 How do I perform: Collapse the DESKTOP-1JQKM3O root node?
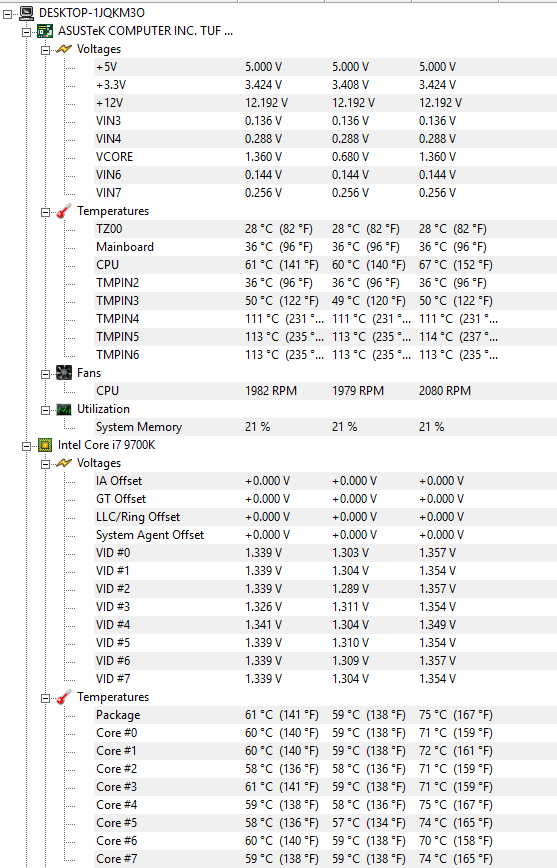[x=7, y=14]
